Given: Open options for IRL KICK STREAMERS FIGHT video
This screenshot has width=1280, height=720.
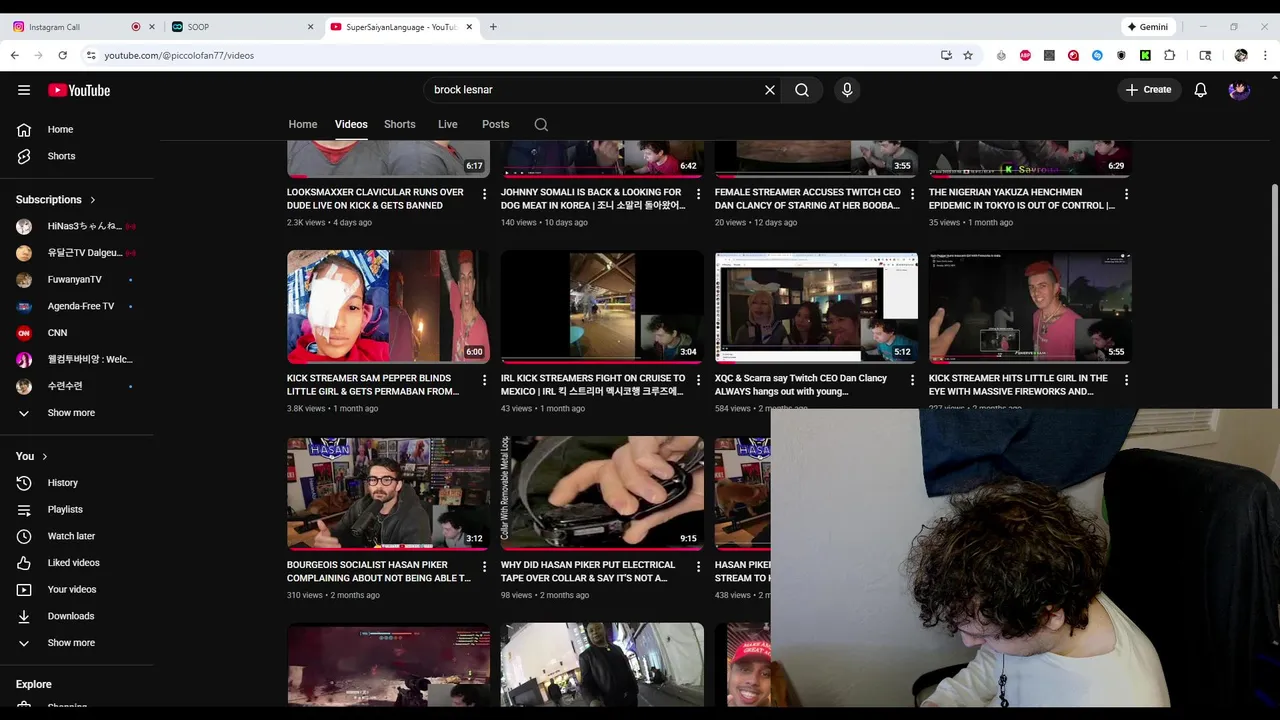Looking at the screenshot, I should click(x=699, y=380).
